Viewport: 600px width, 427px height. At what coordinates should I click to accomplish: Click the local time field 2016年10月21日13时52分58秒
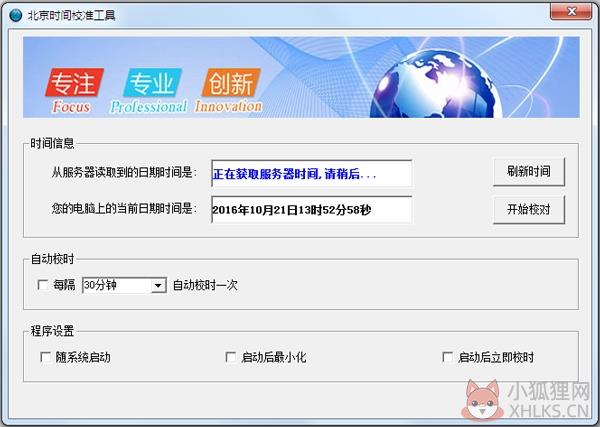pyautogui.click(x=311, y=210)
